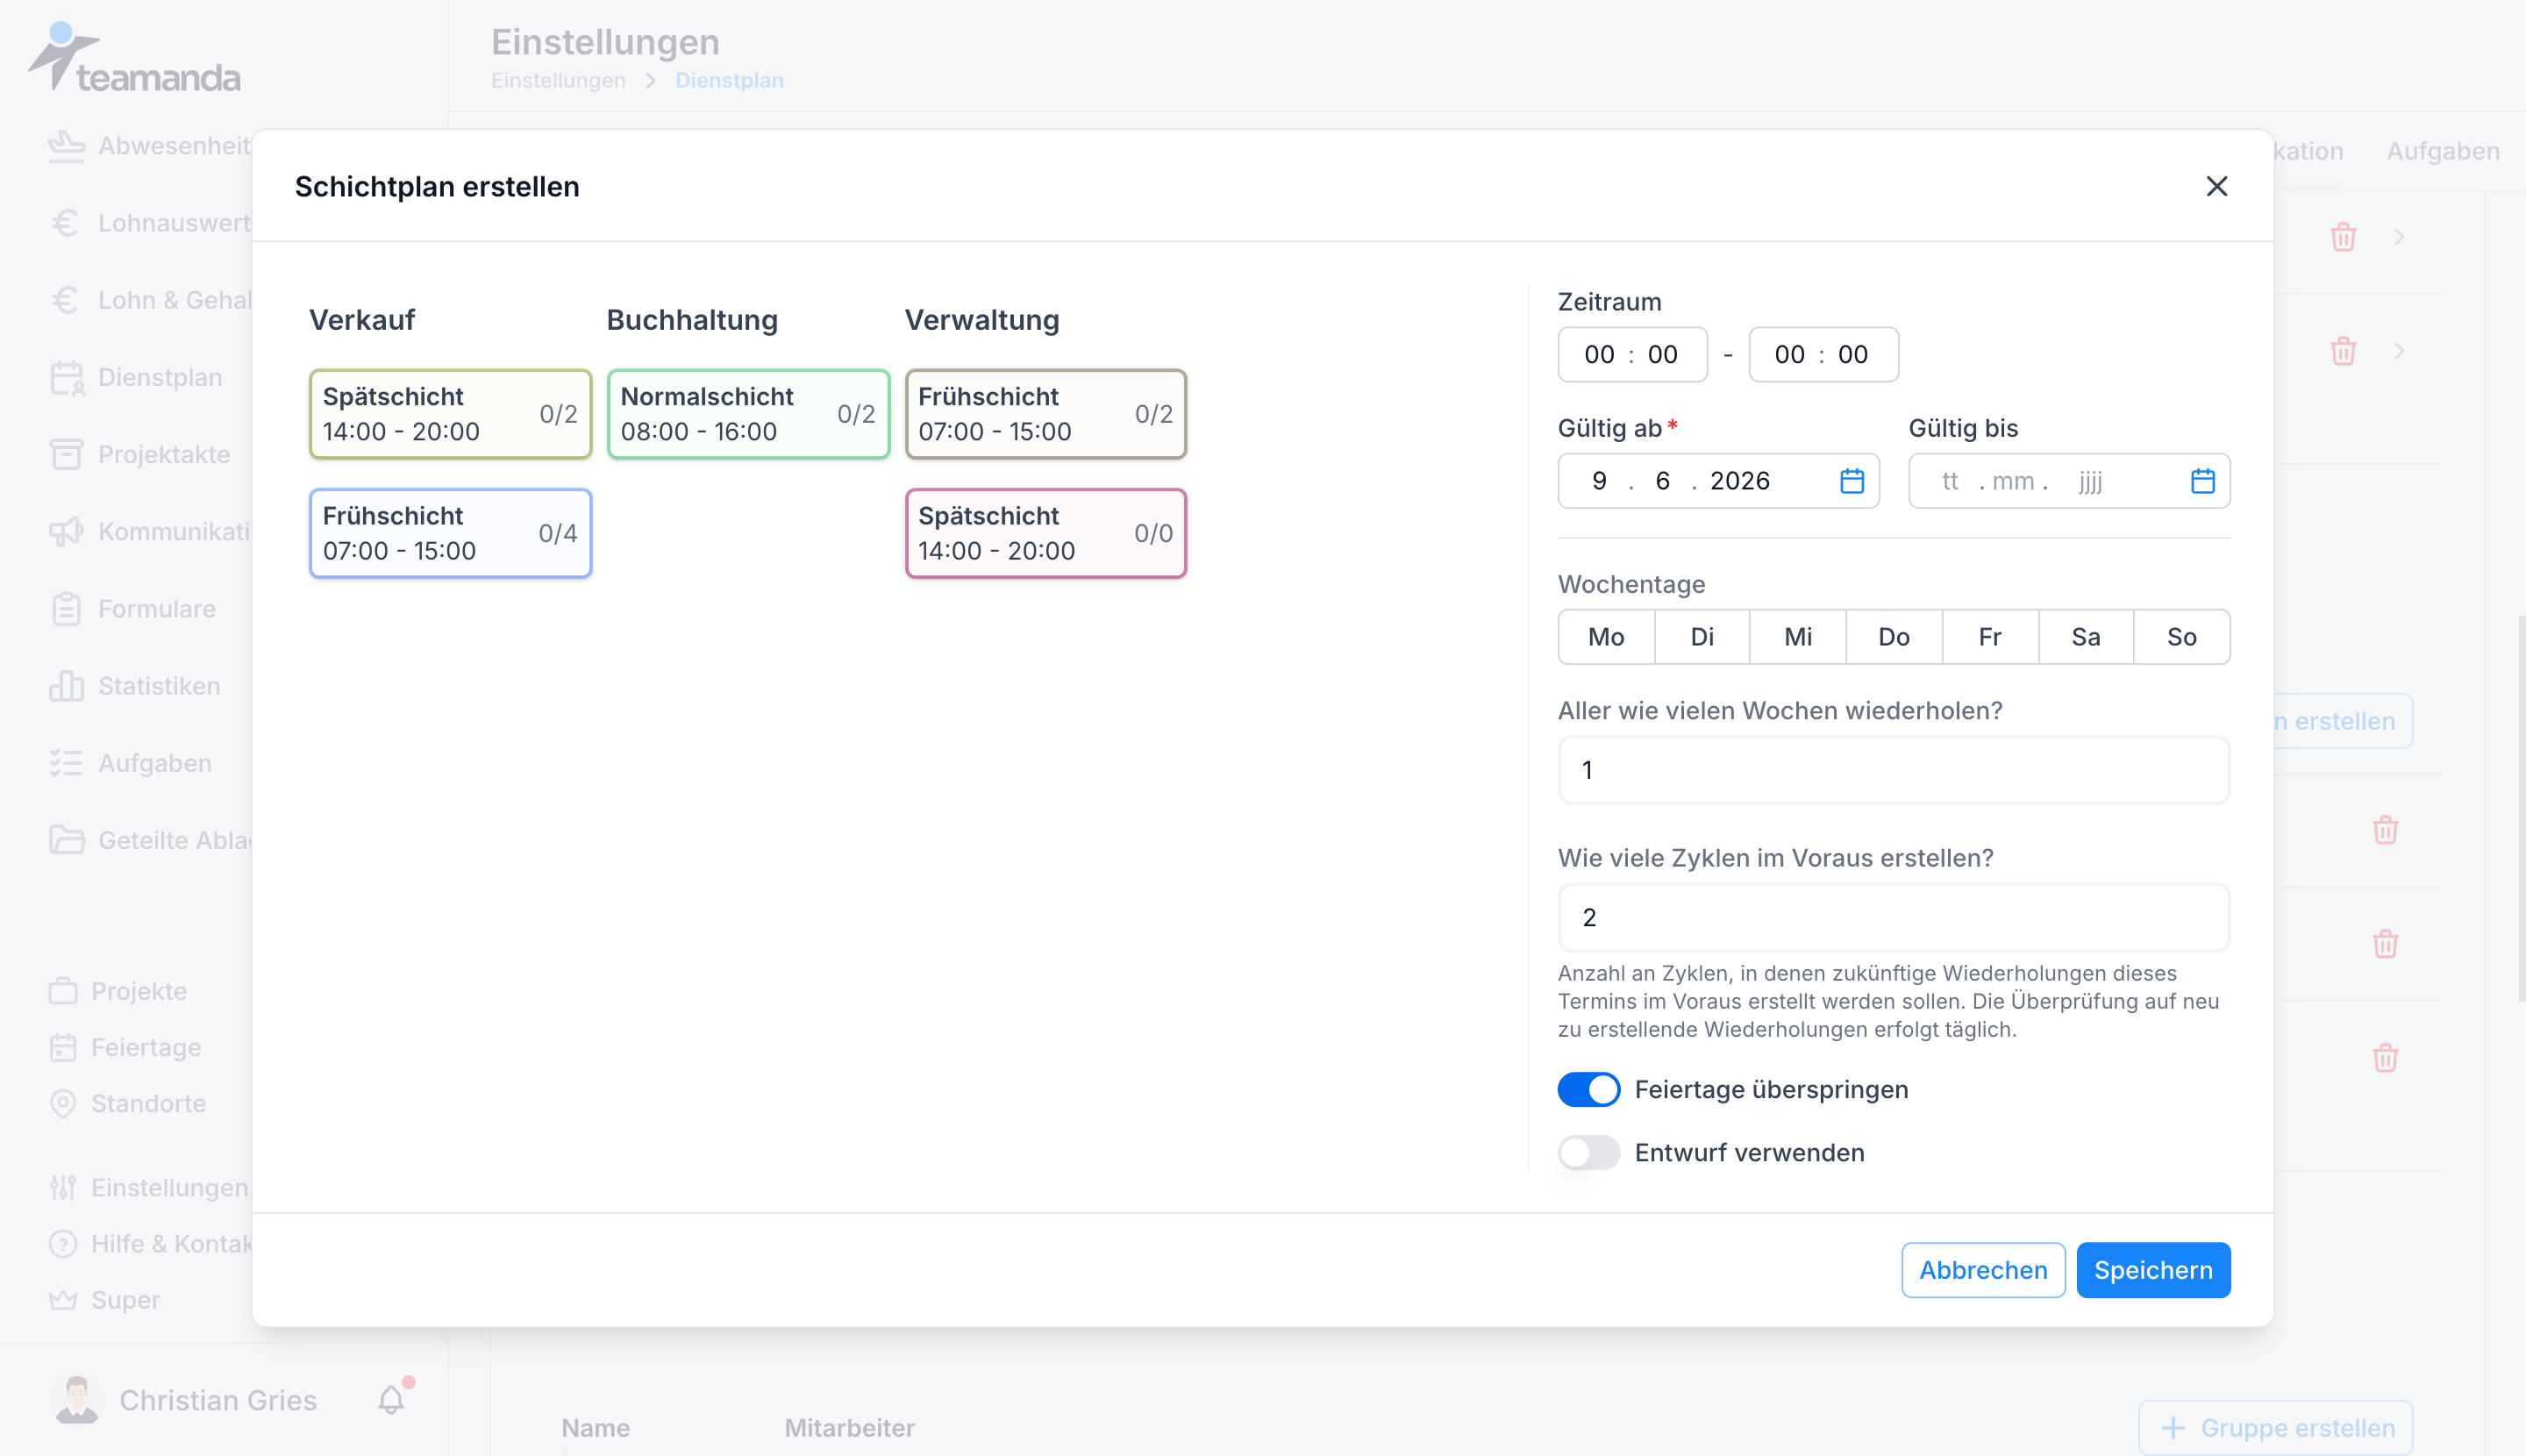Select Verwaltung Frühschicht 07:00 - 15:00 card
The height and width of the screenshot is (1456, 2526).
[x=1045, y=414]
